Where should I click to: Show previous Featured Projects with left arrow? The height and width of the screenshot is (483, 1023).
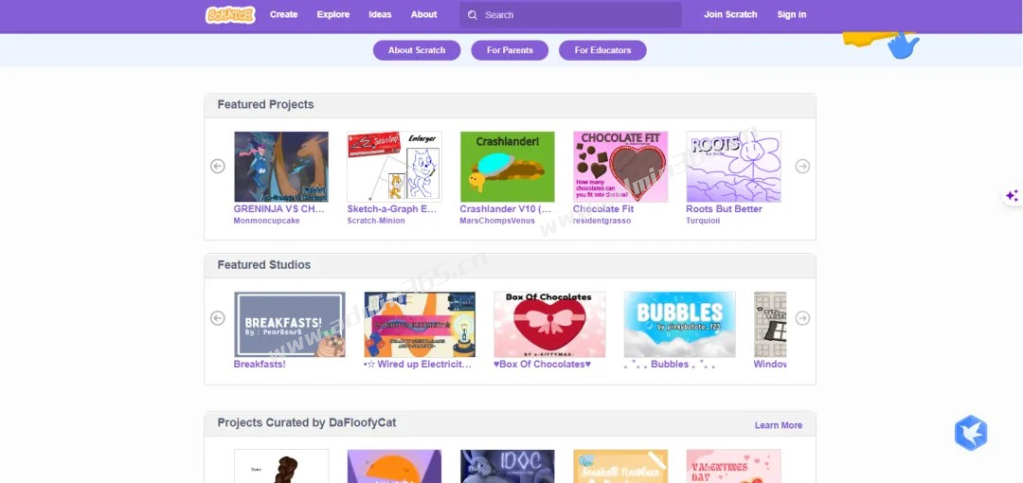click(217, 166)
